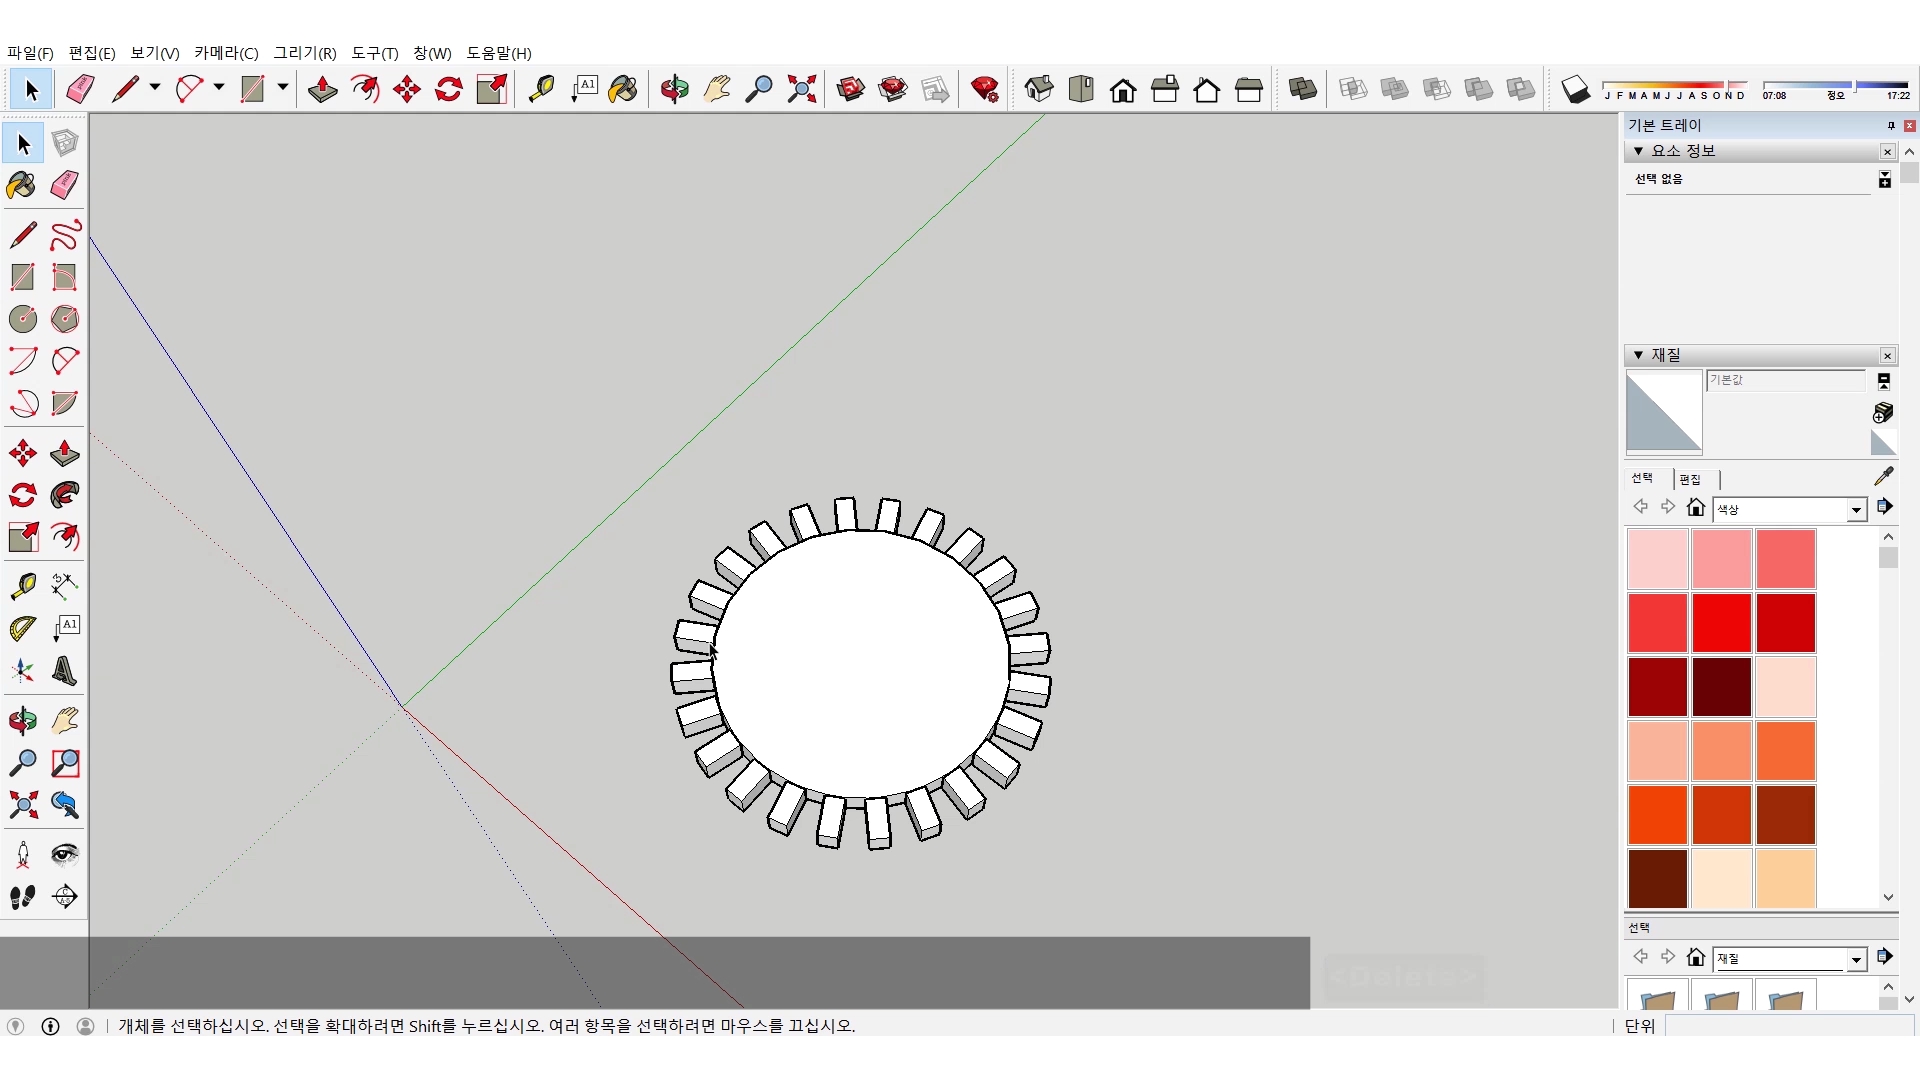1920x1080 pixels.
Task: Pick the Follow Me tool
Action: (64, 495)
